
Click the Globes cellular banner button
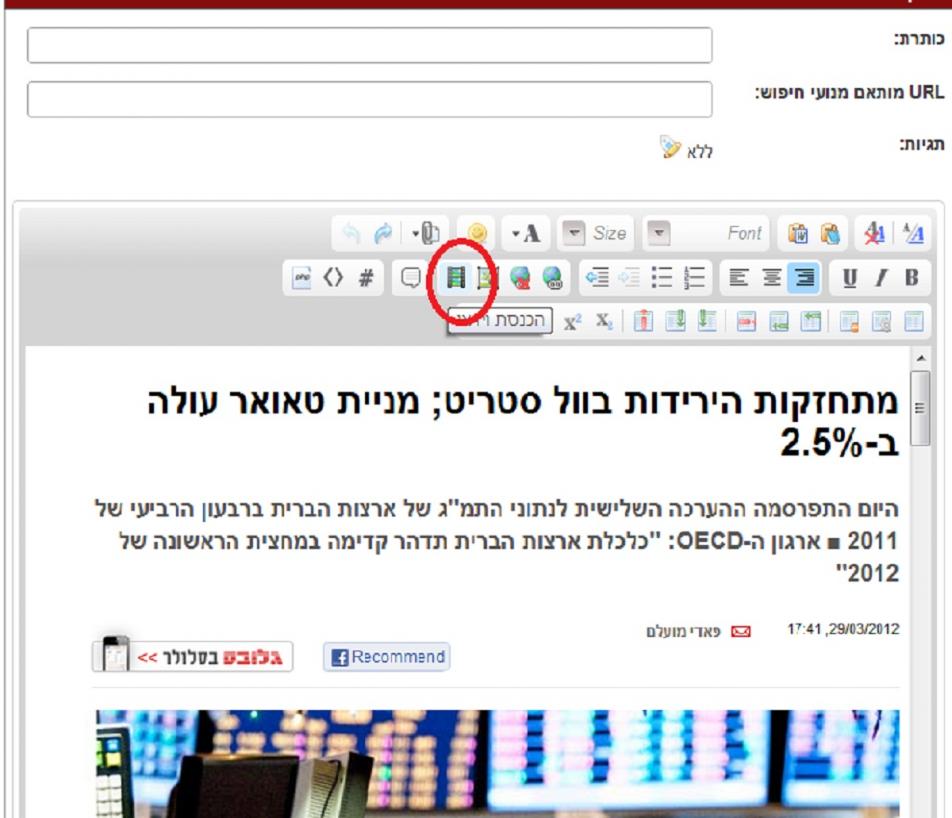pyautogui.click(x=193, y=657)
